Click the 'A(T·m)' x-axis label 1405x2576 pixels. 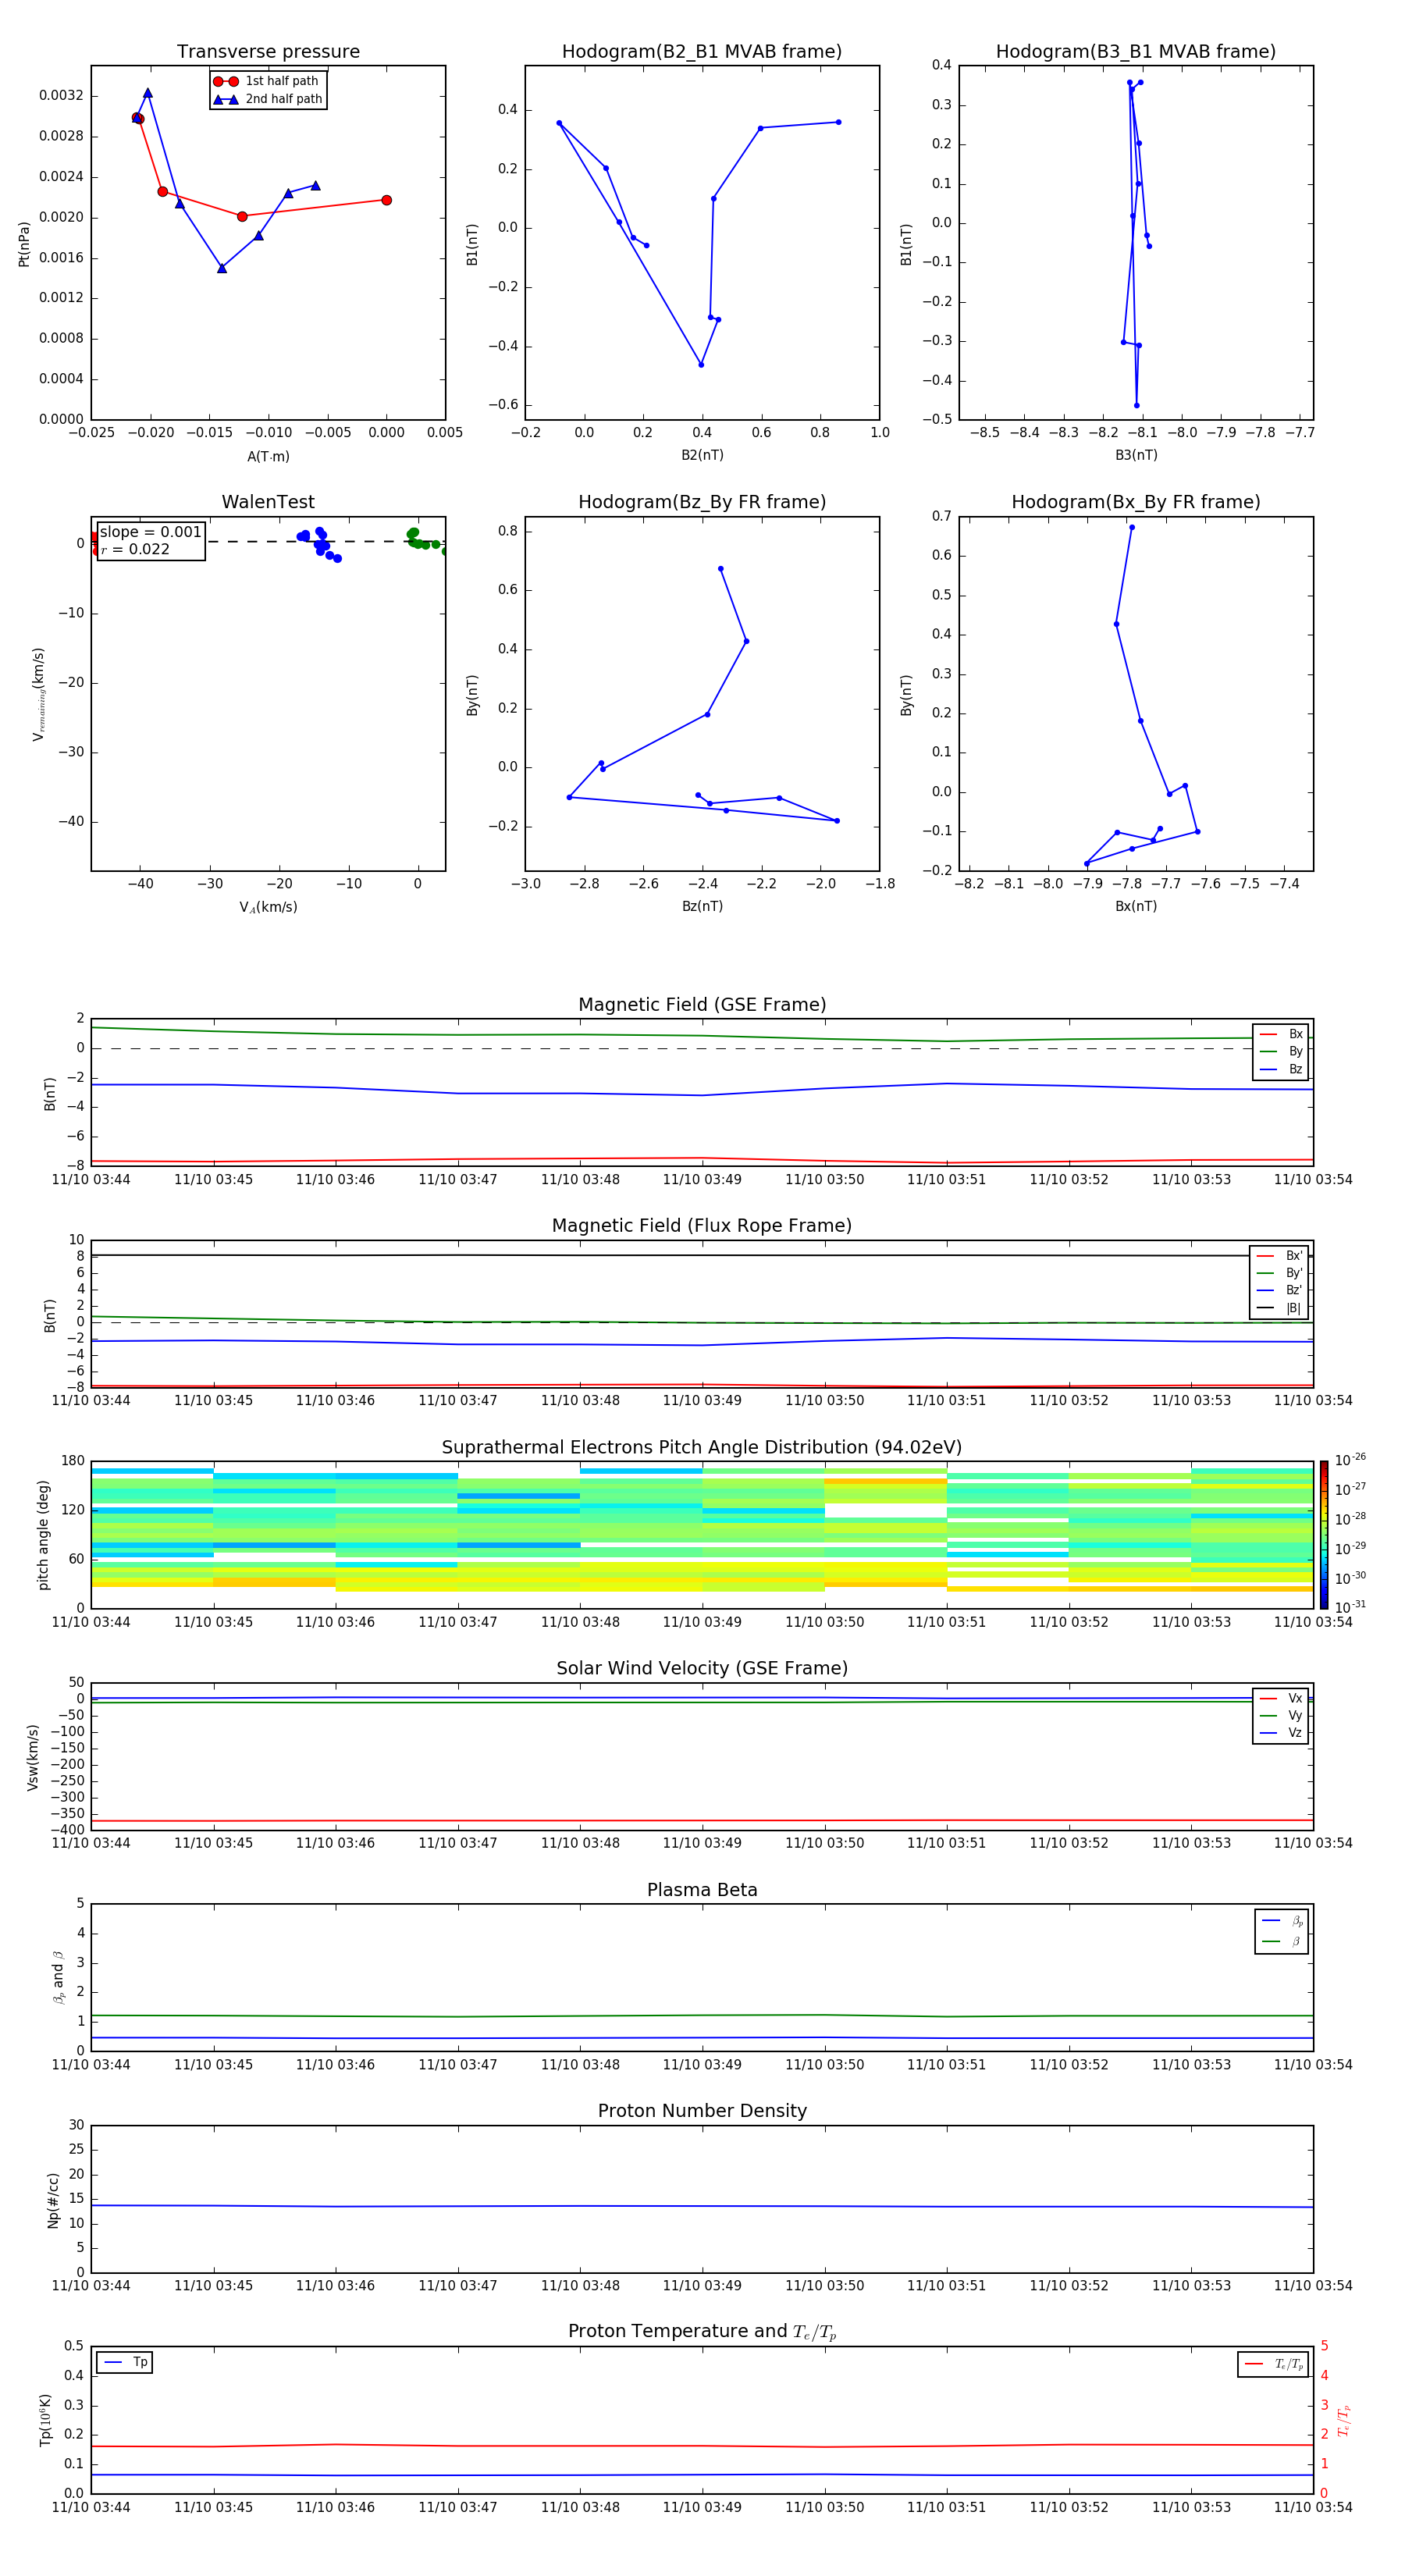coord(268,457)
